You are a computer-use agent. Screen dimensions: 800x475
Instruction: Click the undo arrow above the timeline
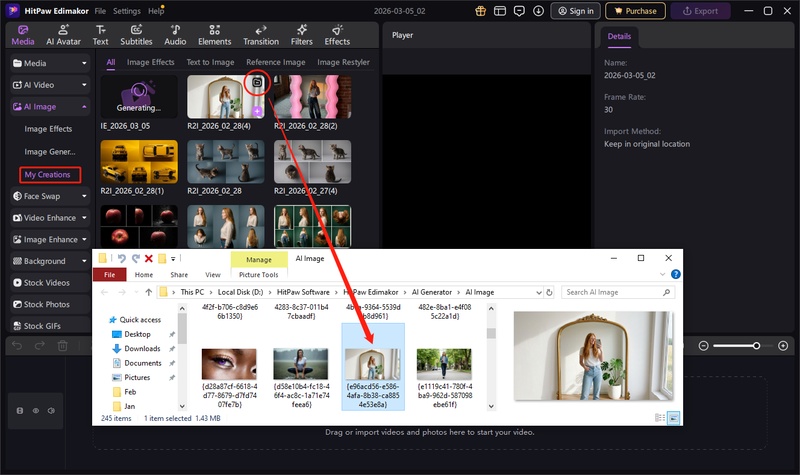pos(17,346)
